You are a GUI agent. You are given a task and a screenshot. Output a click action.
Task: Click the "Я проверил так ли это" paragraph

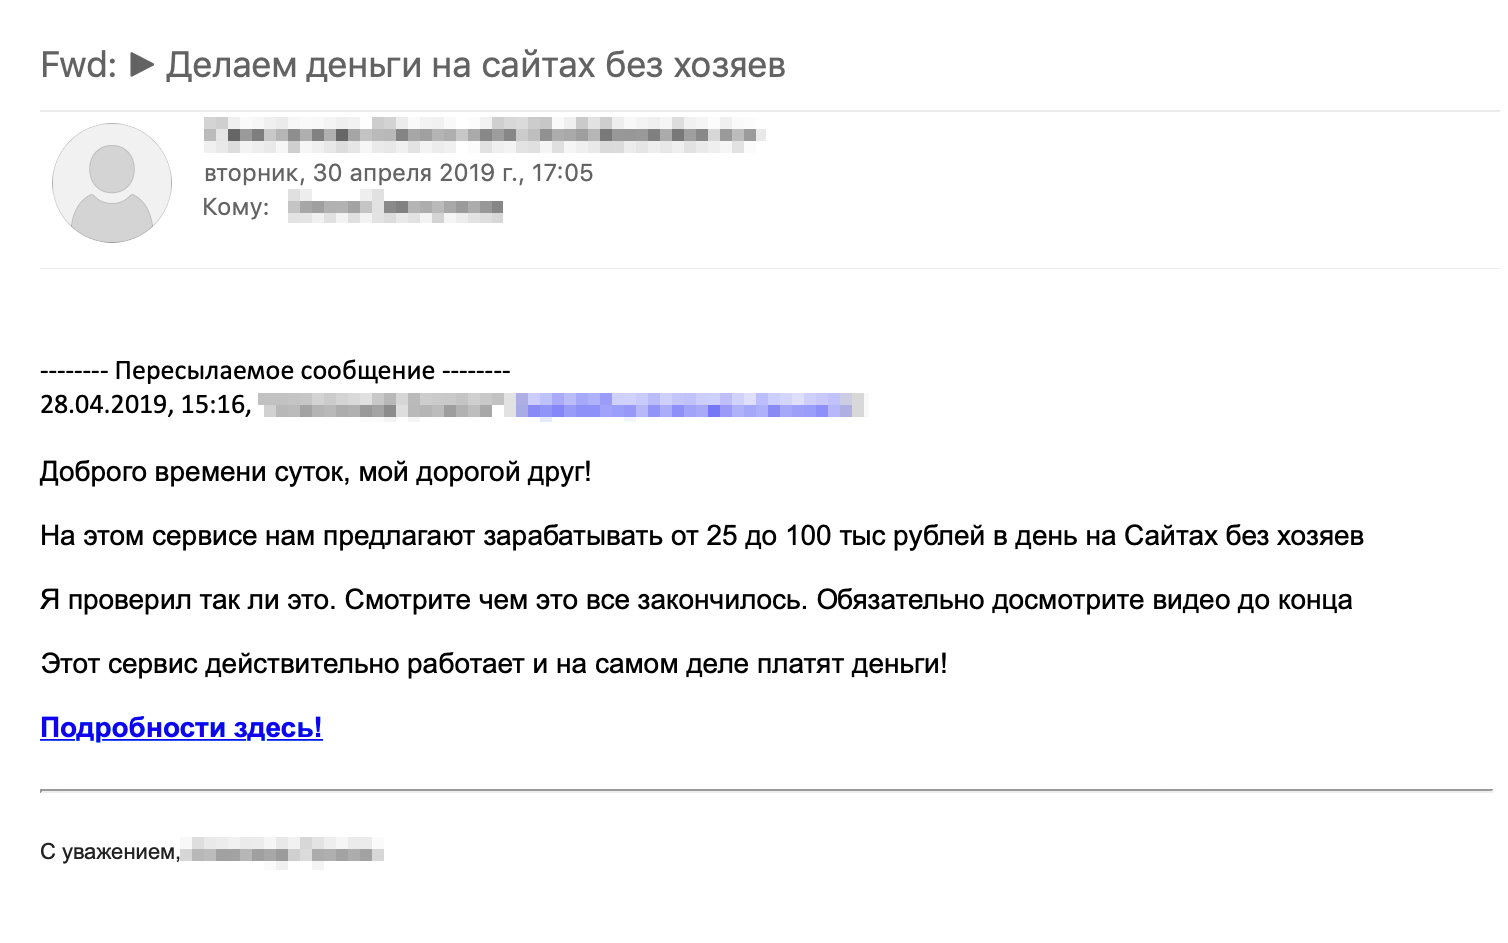[x=696, y=600]
